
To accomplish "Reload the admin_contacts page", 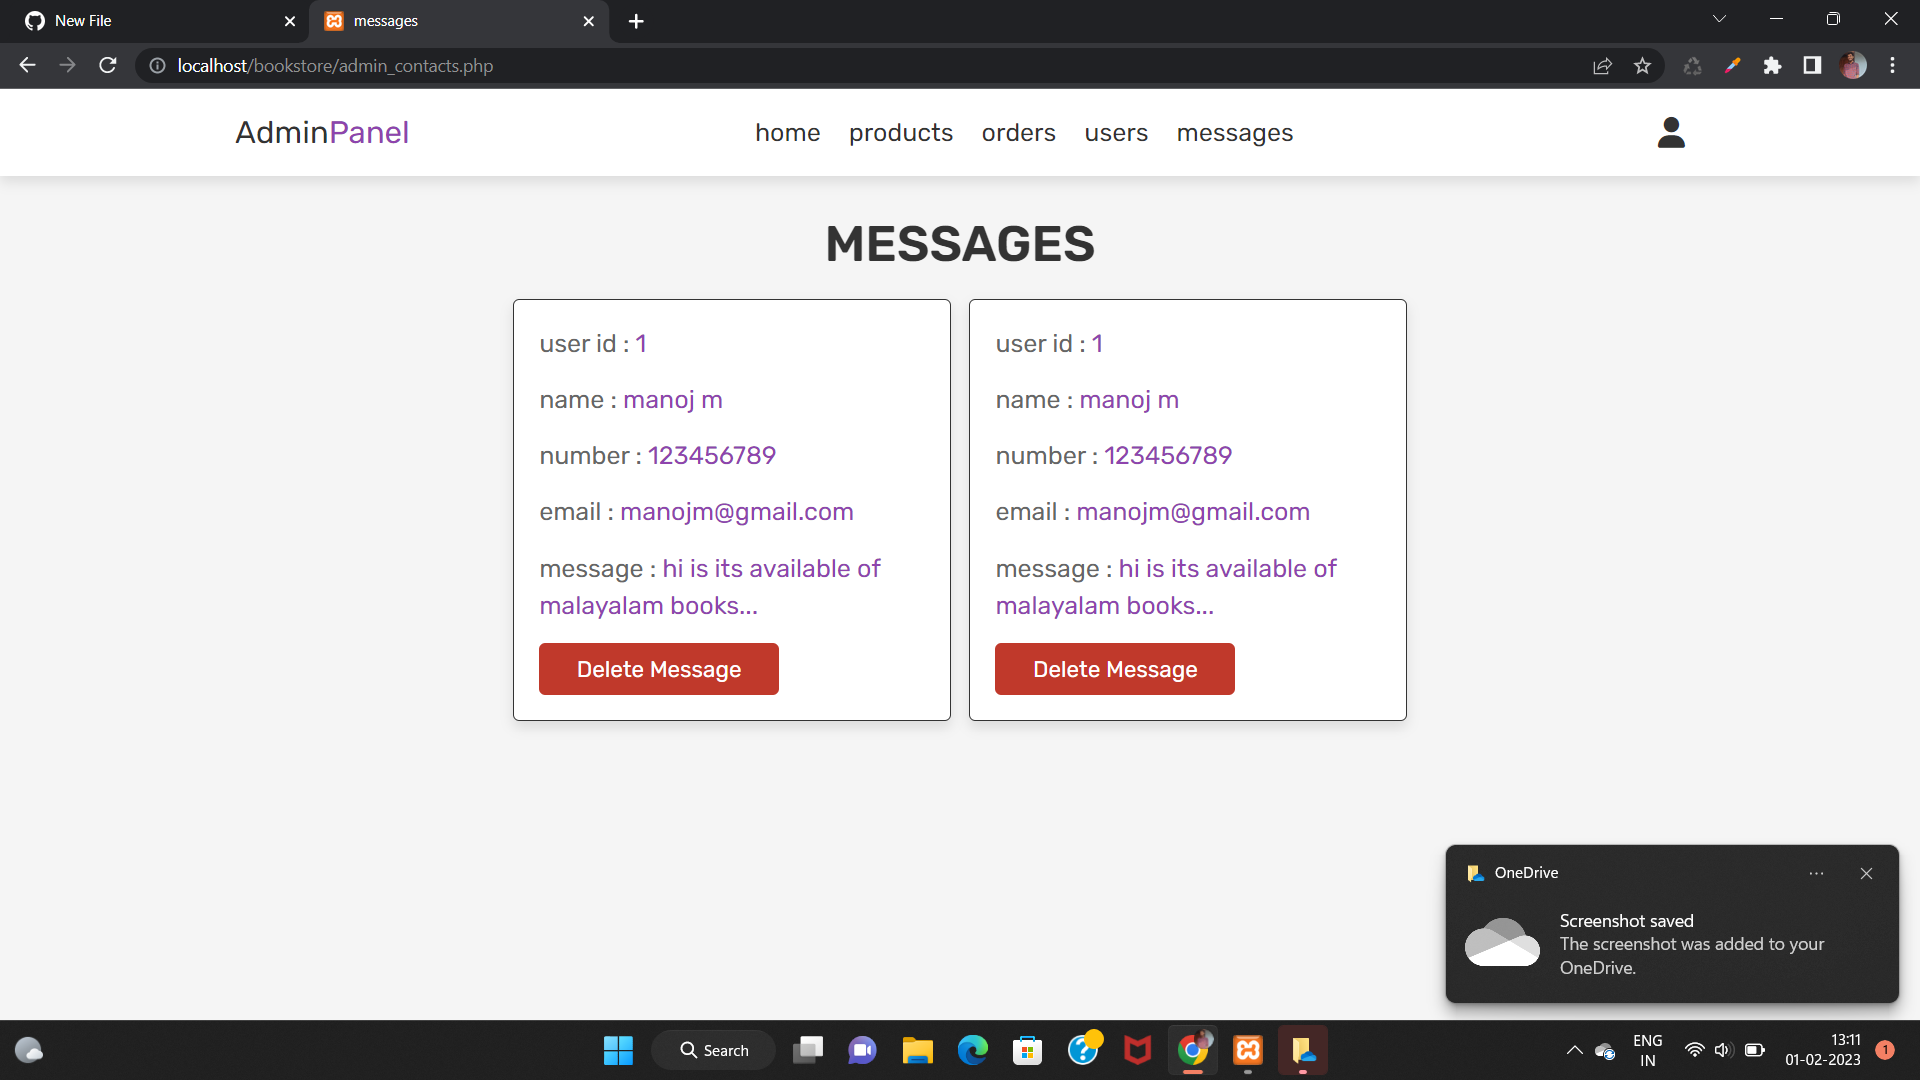I will pyautogui.click(x=108, y=65).
